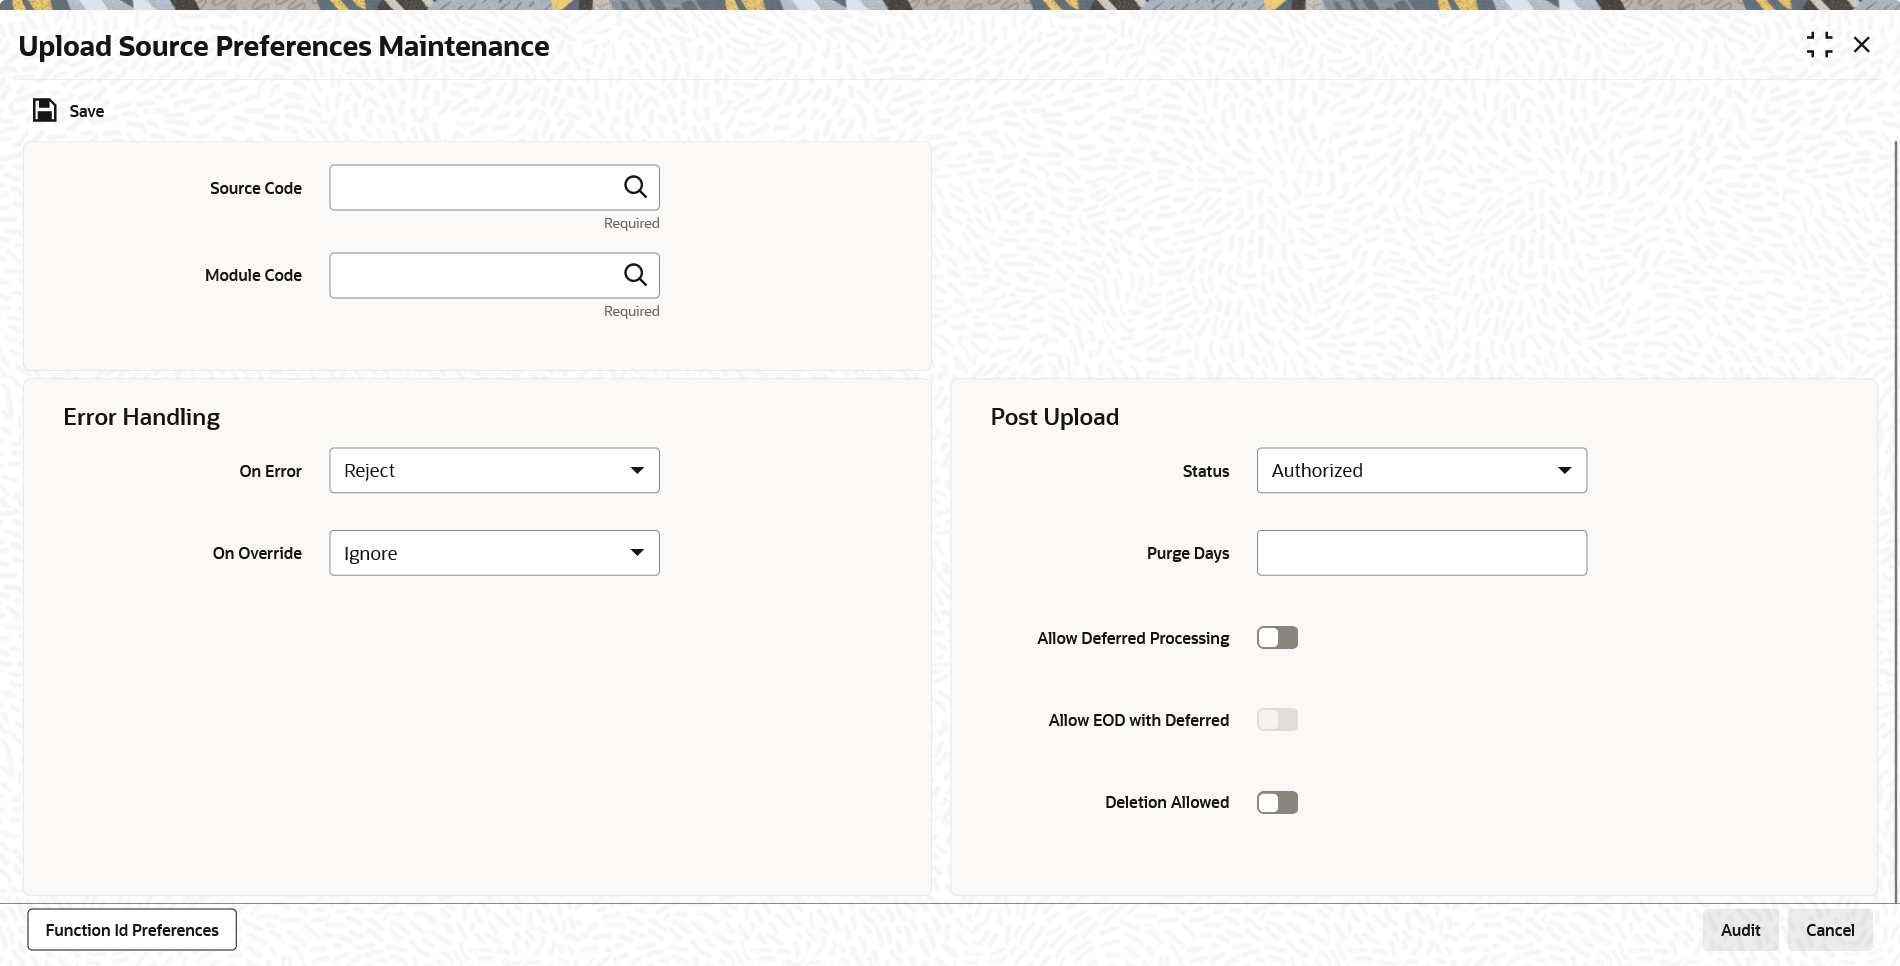Click the On Override label

coord(257,553)
